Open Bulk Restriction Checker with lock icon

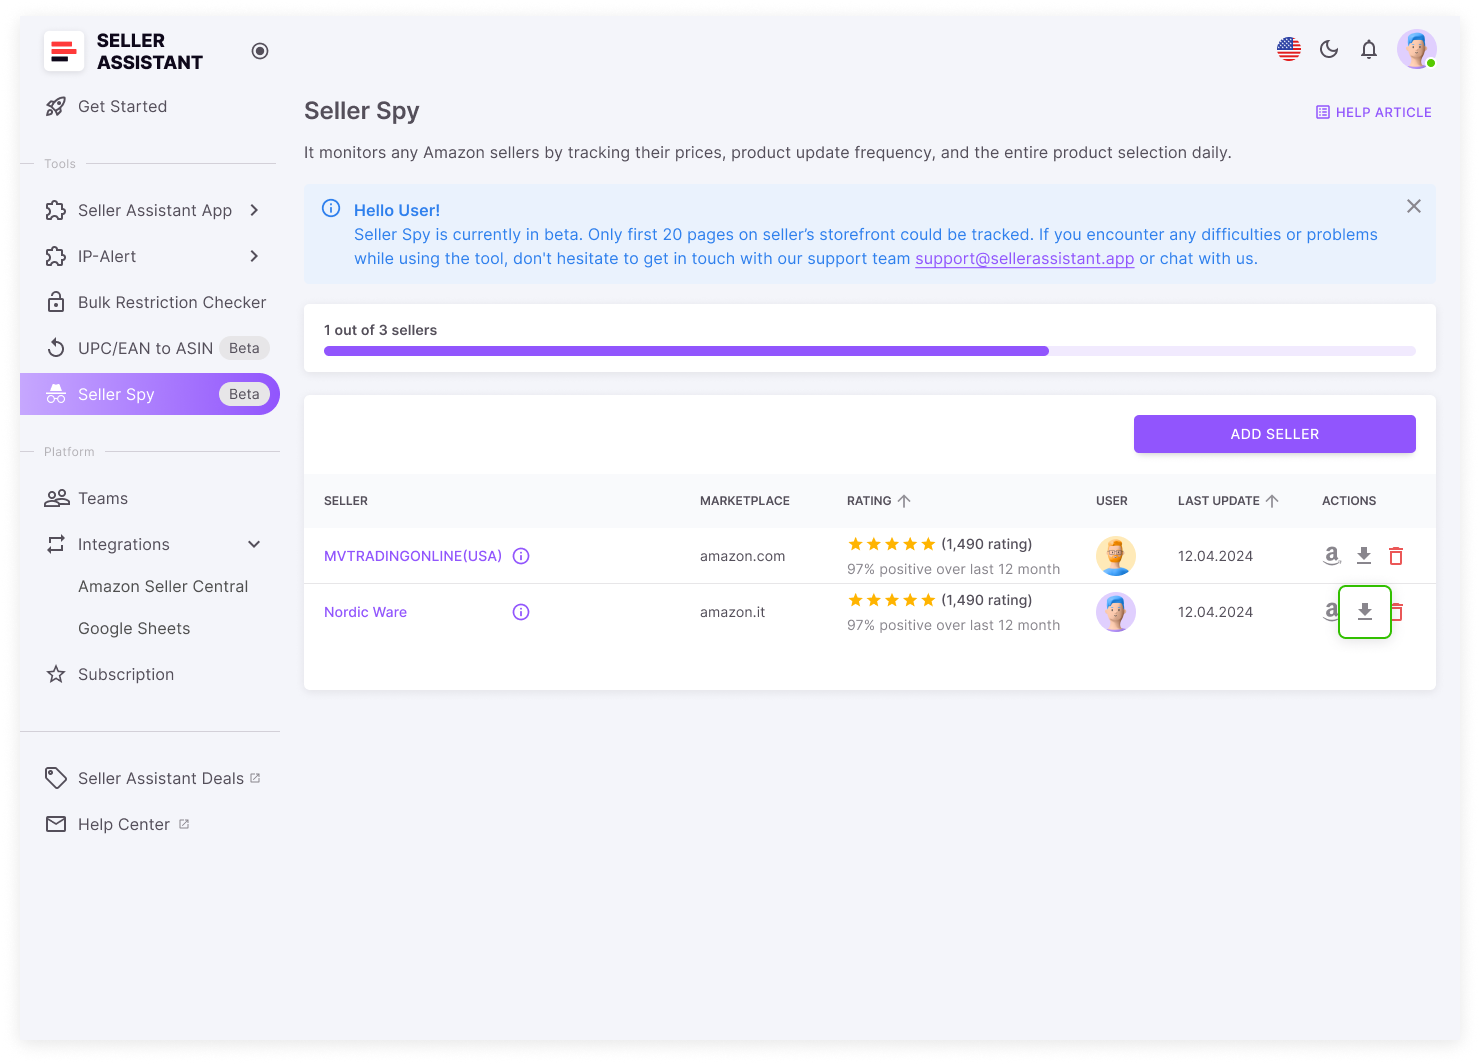(x=56, y=302)
